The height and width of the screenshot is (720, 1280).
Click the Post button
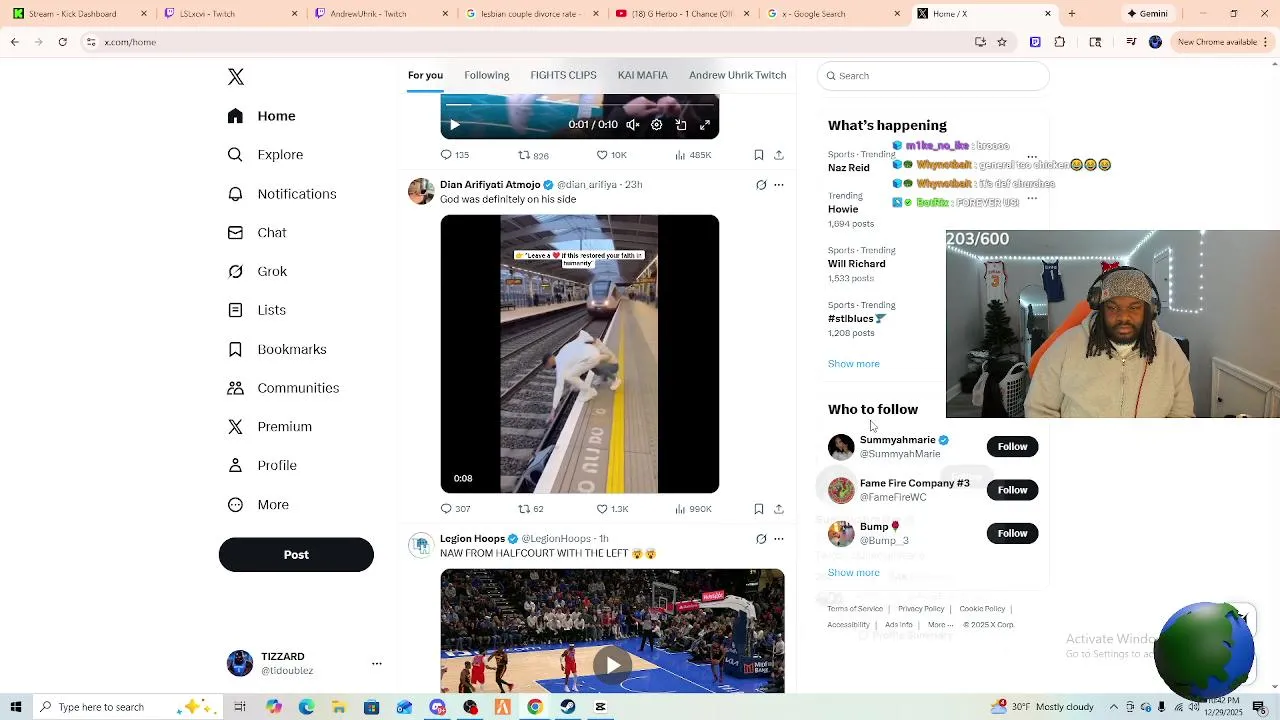tap(296, 555)
